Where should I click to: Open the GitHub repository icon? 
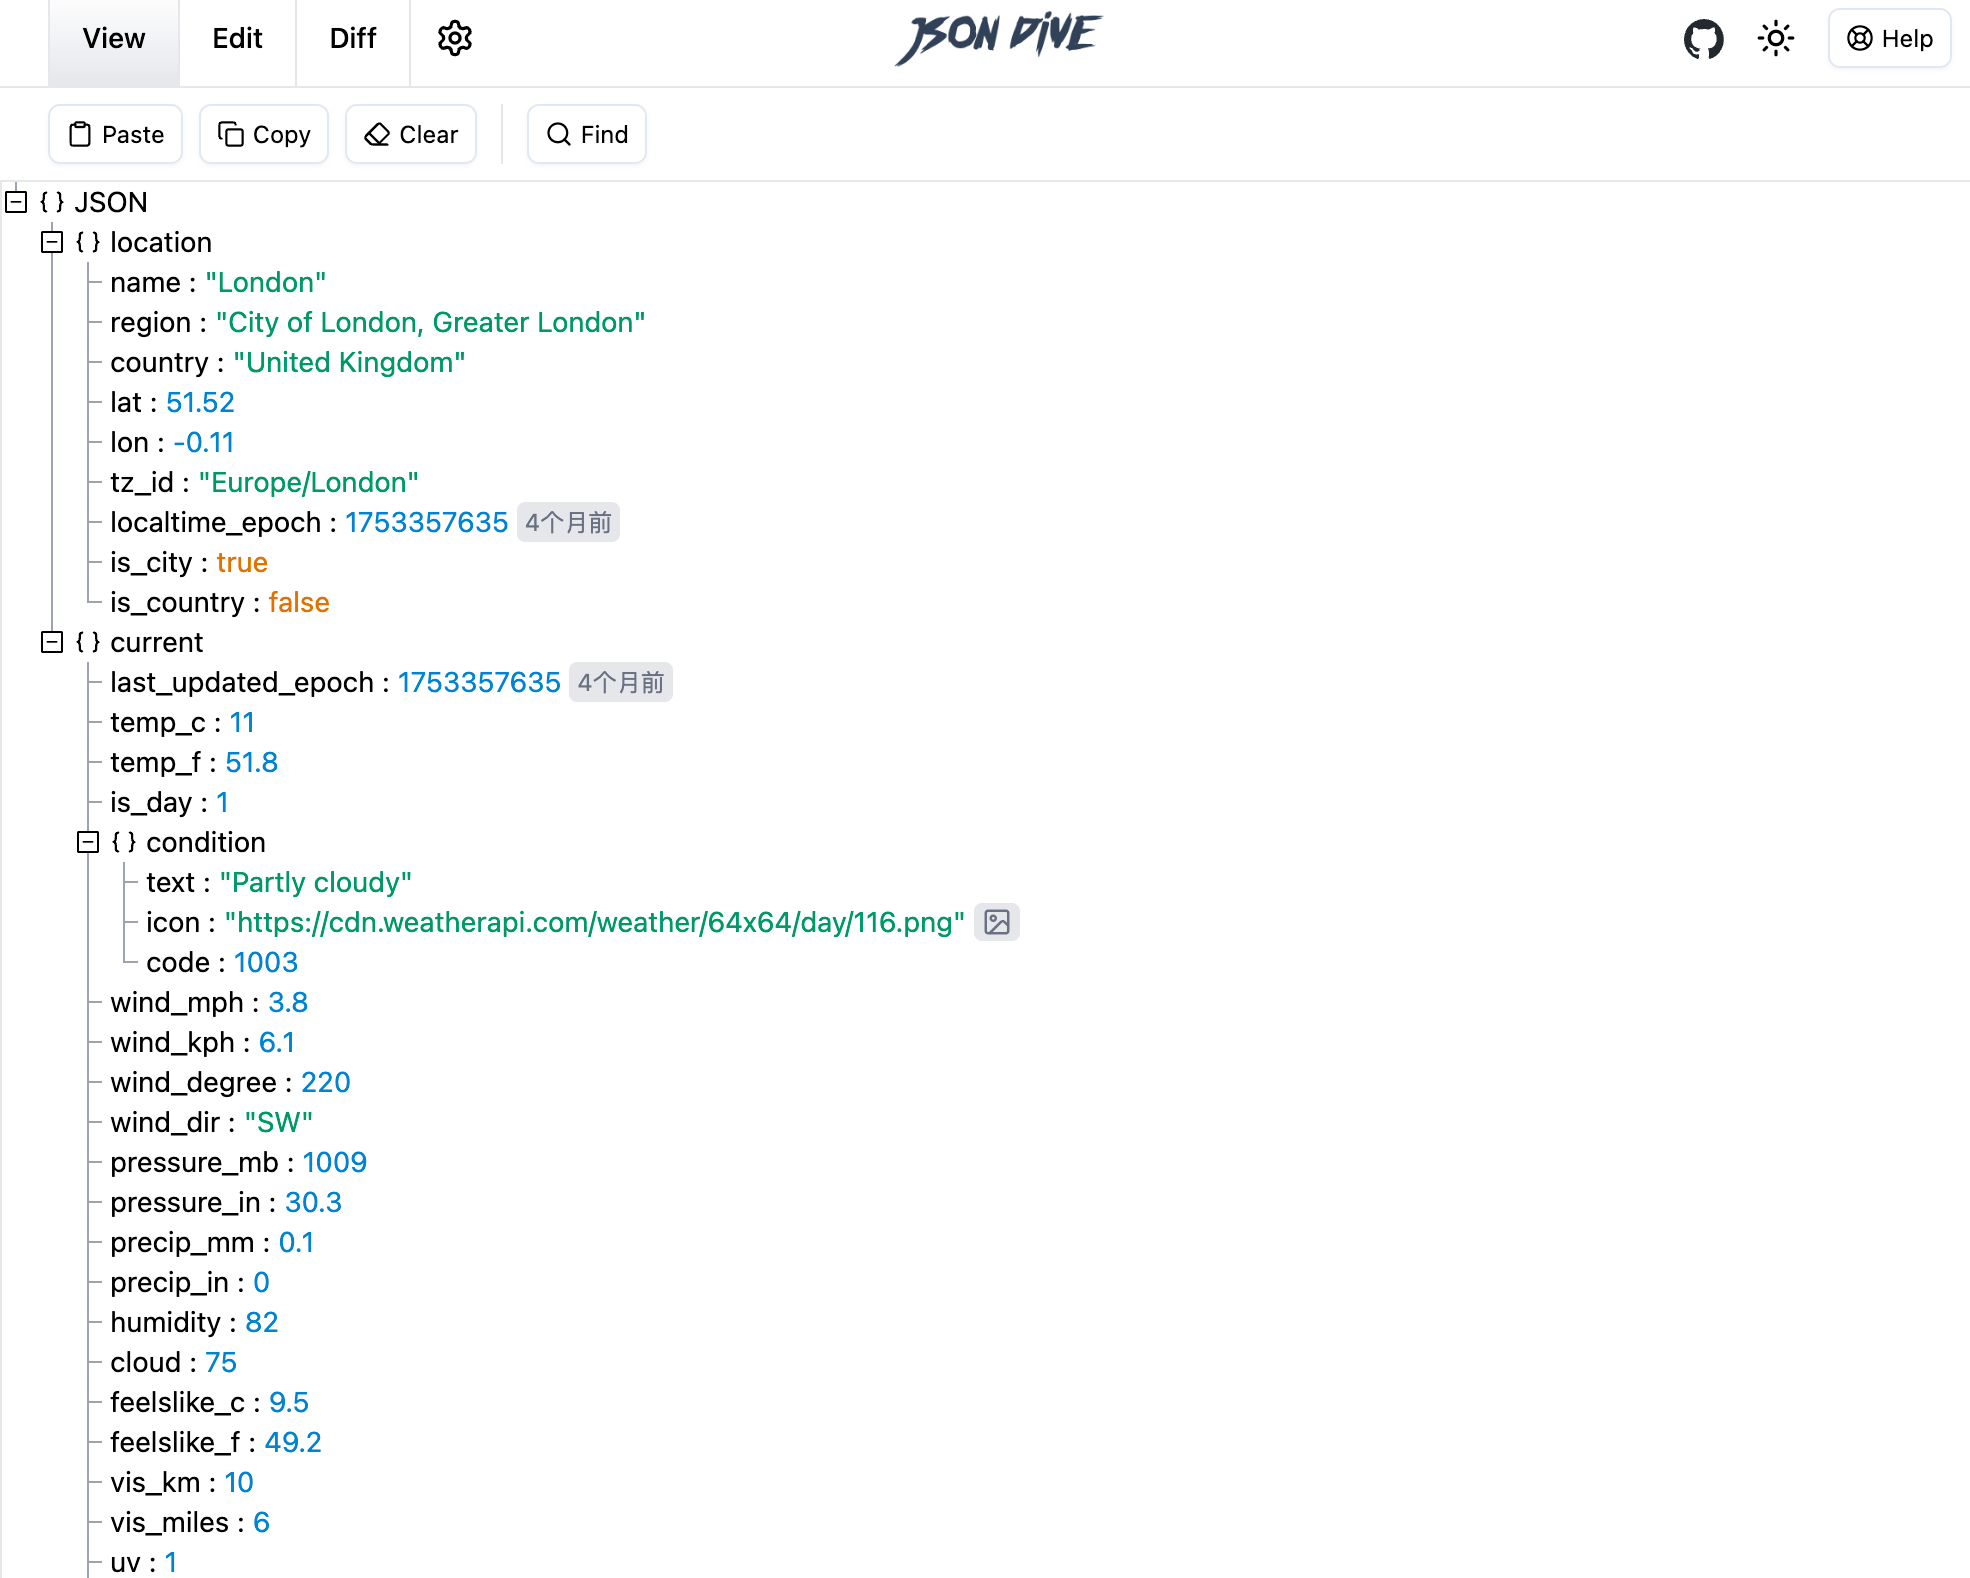coord(1703,39)
